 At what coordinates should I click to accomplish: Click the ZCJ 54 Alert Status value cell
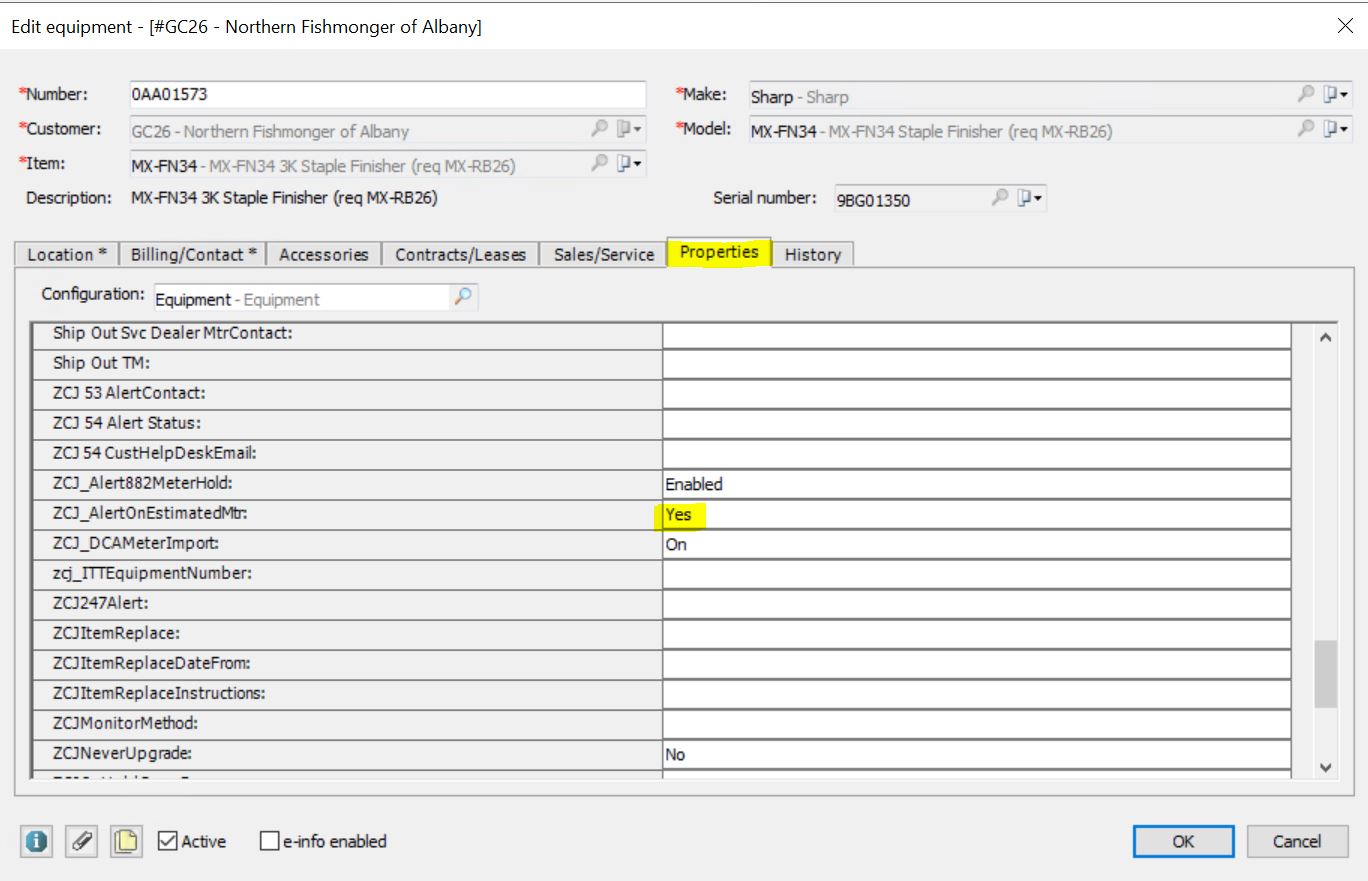click(976, 424)
